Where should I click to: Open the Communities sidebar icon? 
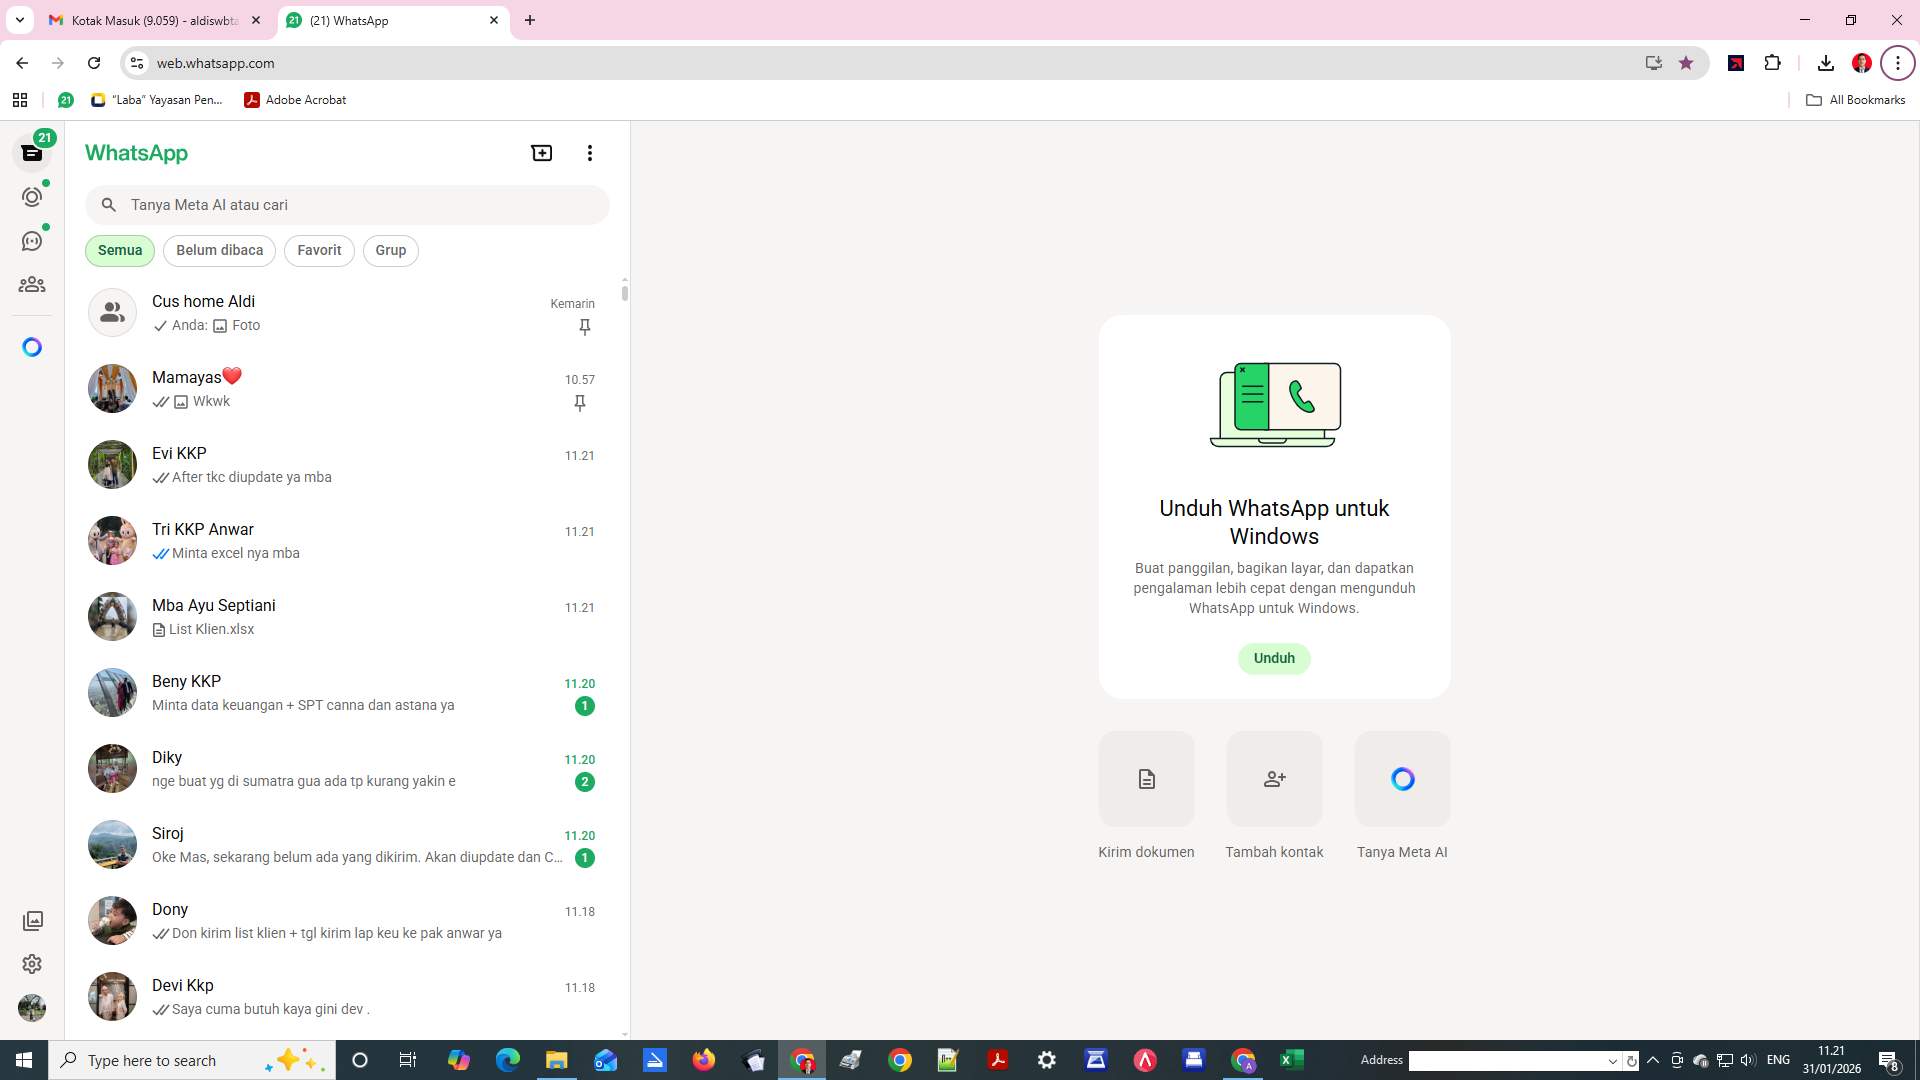[32, 285]
